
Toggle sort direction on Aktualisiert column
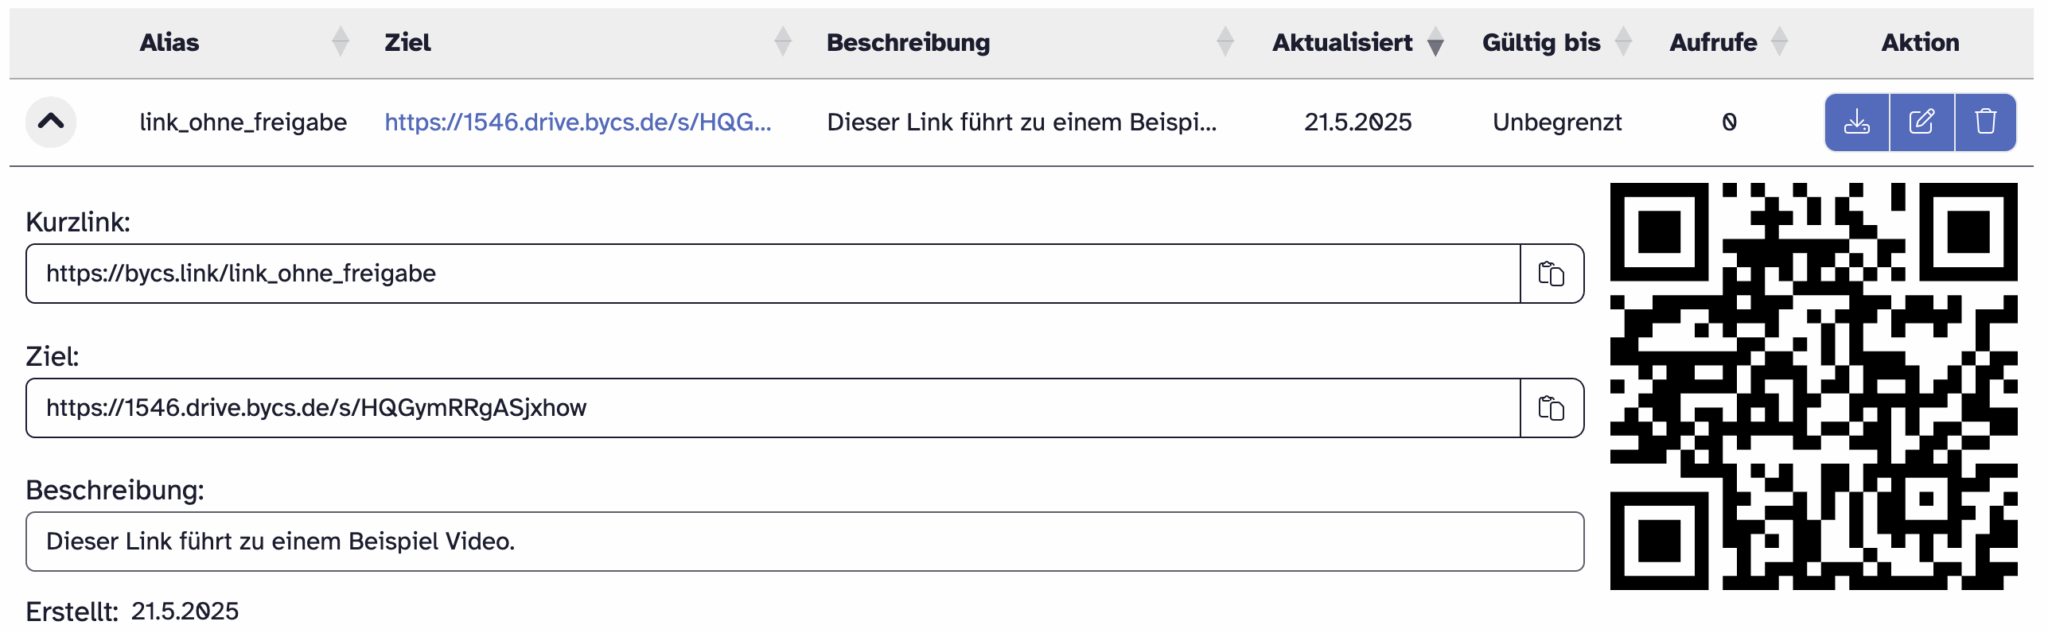point(1435,42)
